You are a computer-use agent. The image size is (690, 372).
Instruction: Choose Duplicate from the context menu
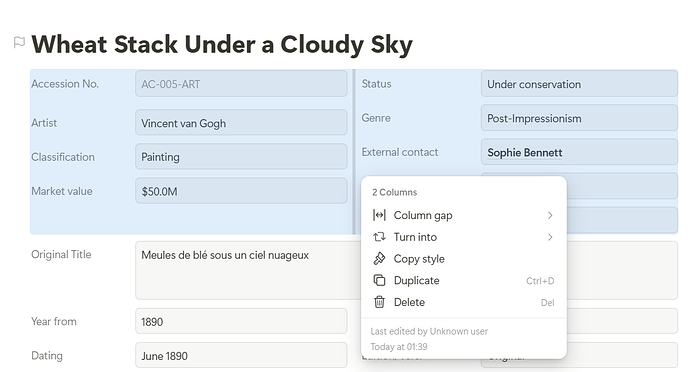[463, 280]
